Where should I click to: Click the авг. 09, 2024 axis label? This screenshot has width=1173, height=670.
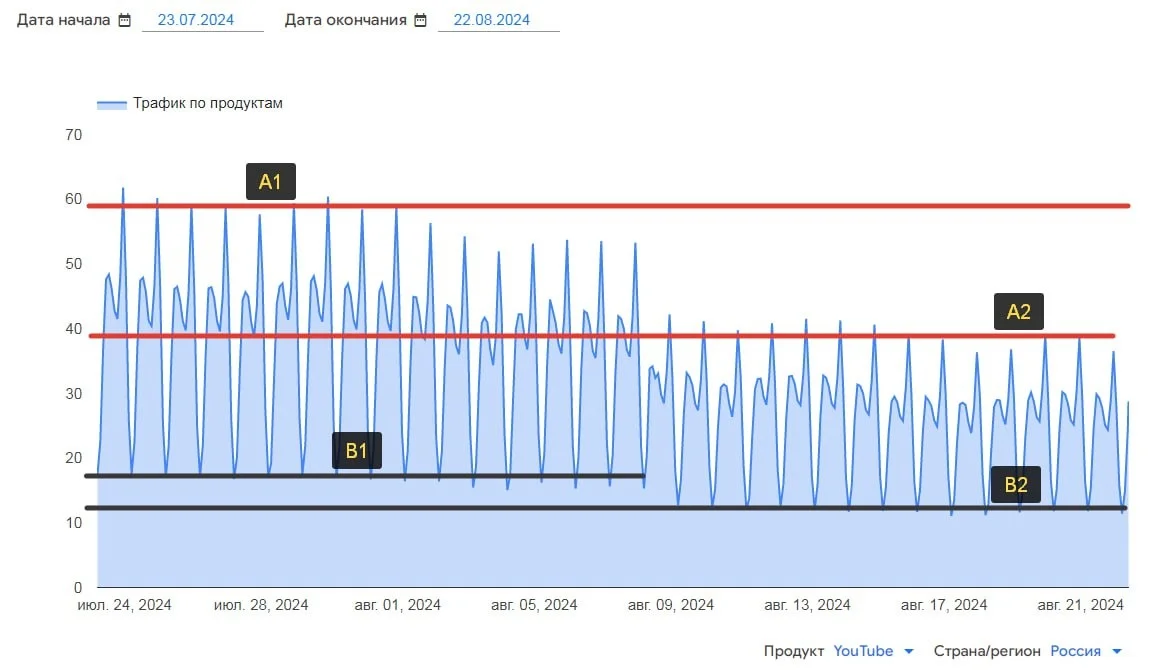(x=671, y=605)
